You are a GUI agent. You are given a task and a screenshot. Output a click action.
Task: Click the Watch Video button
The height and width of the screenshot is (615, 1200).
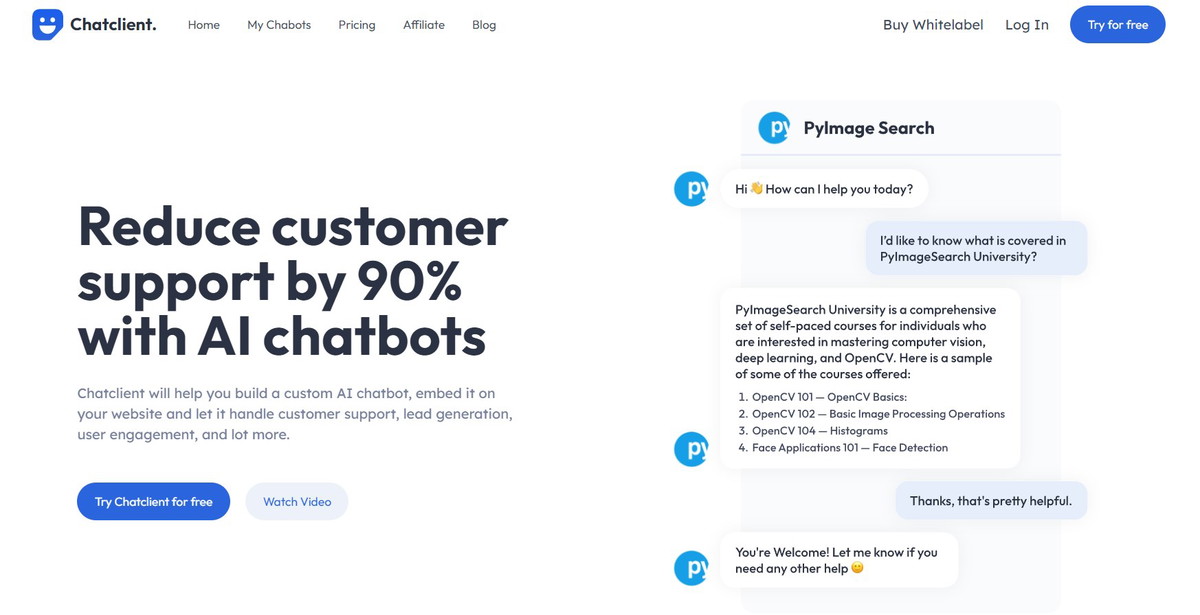(x=297, y=502)
